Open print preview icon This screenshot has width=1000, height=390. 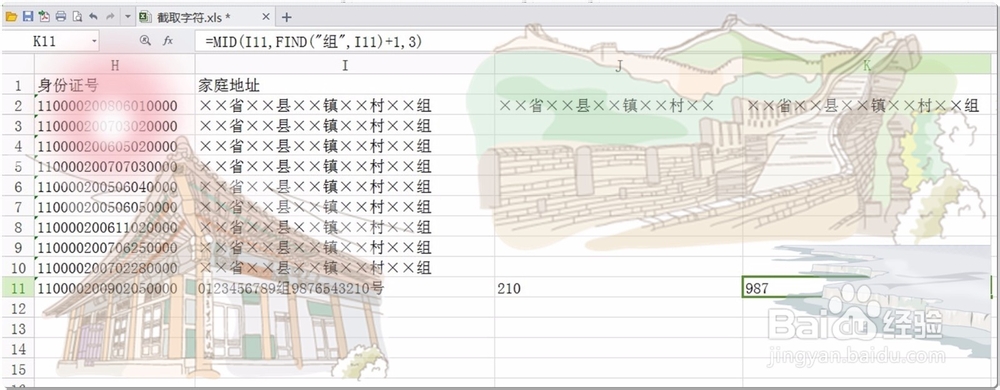pos(77,17)
